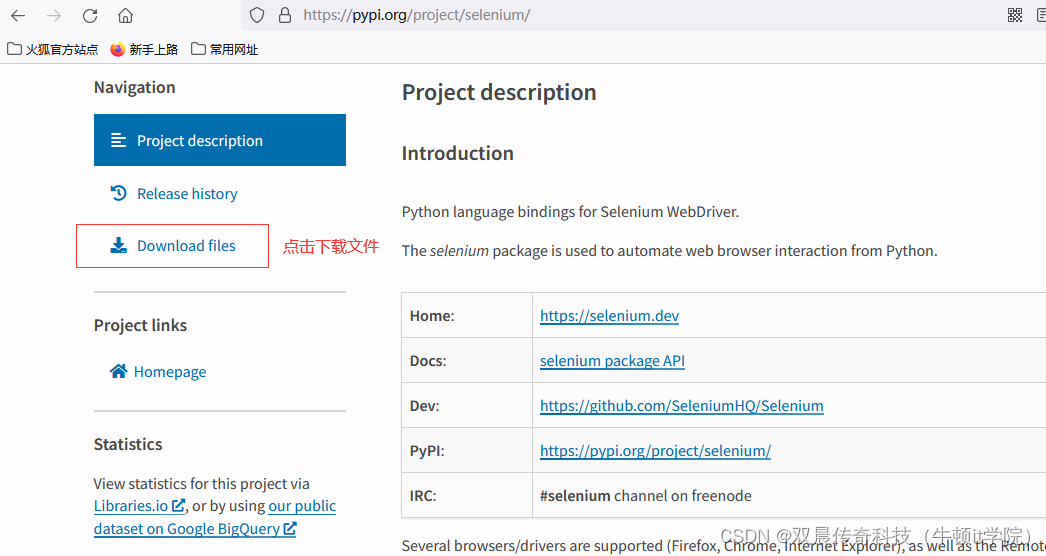1046x556 pixels.
Task: Select the Project description tab
Action: pyautogui.click(x=219, y=140)
